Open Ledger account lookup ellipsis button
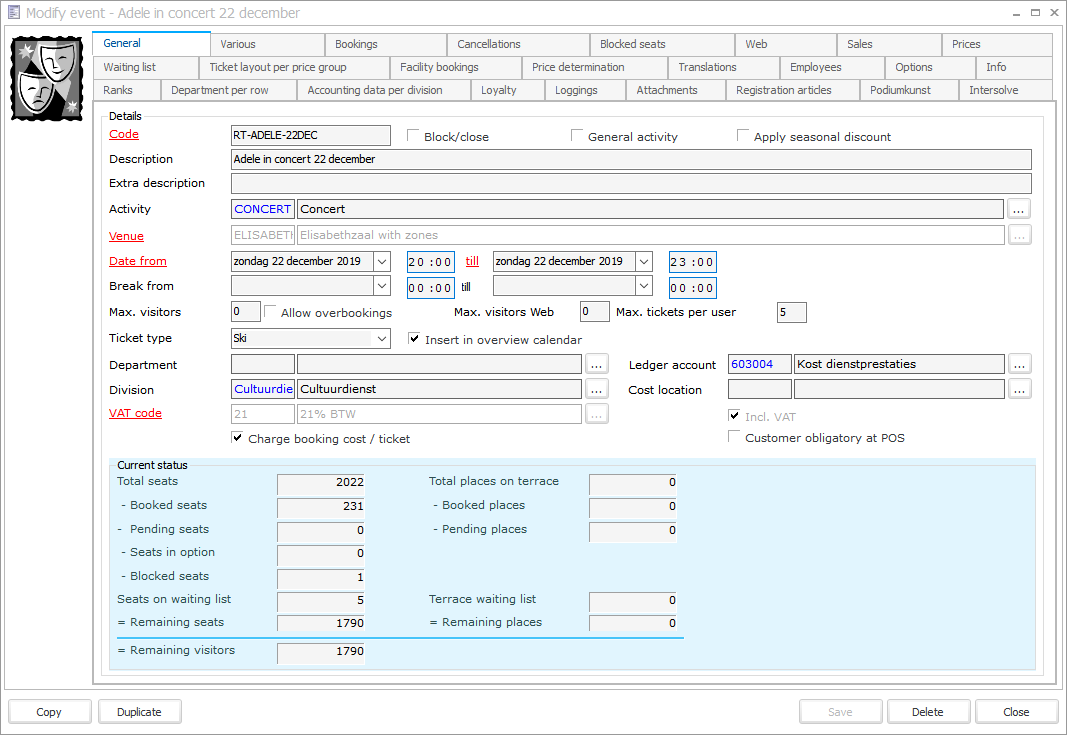This screenshot has height=735, width=1067. pyautogui.click(x=1018, y=364)
